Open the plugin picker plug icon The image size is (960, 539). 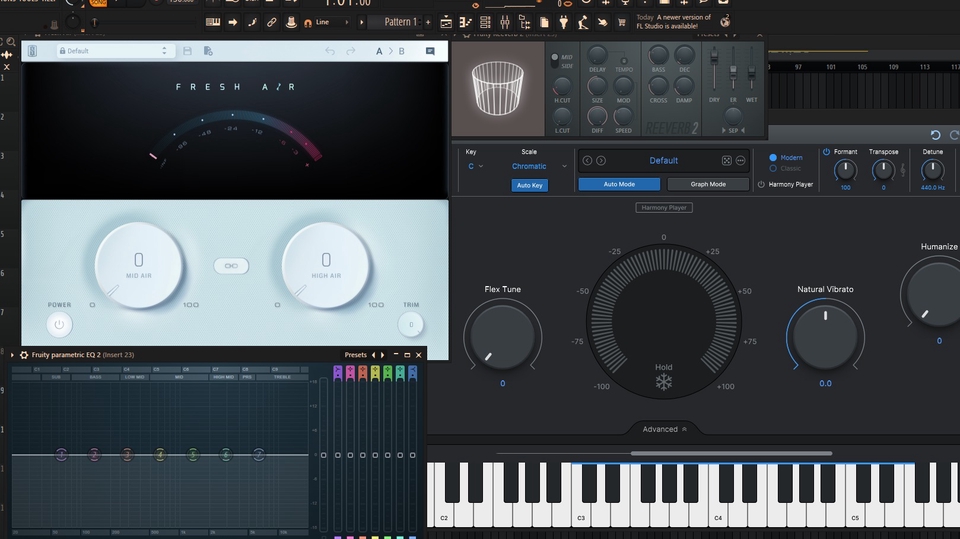coord(563,23)
